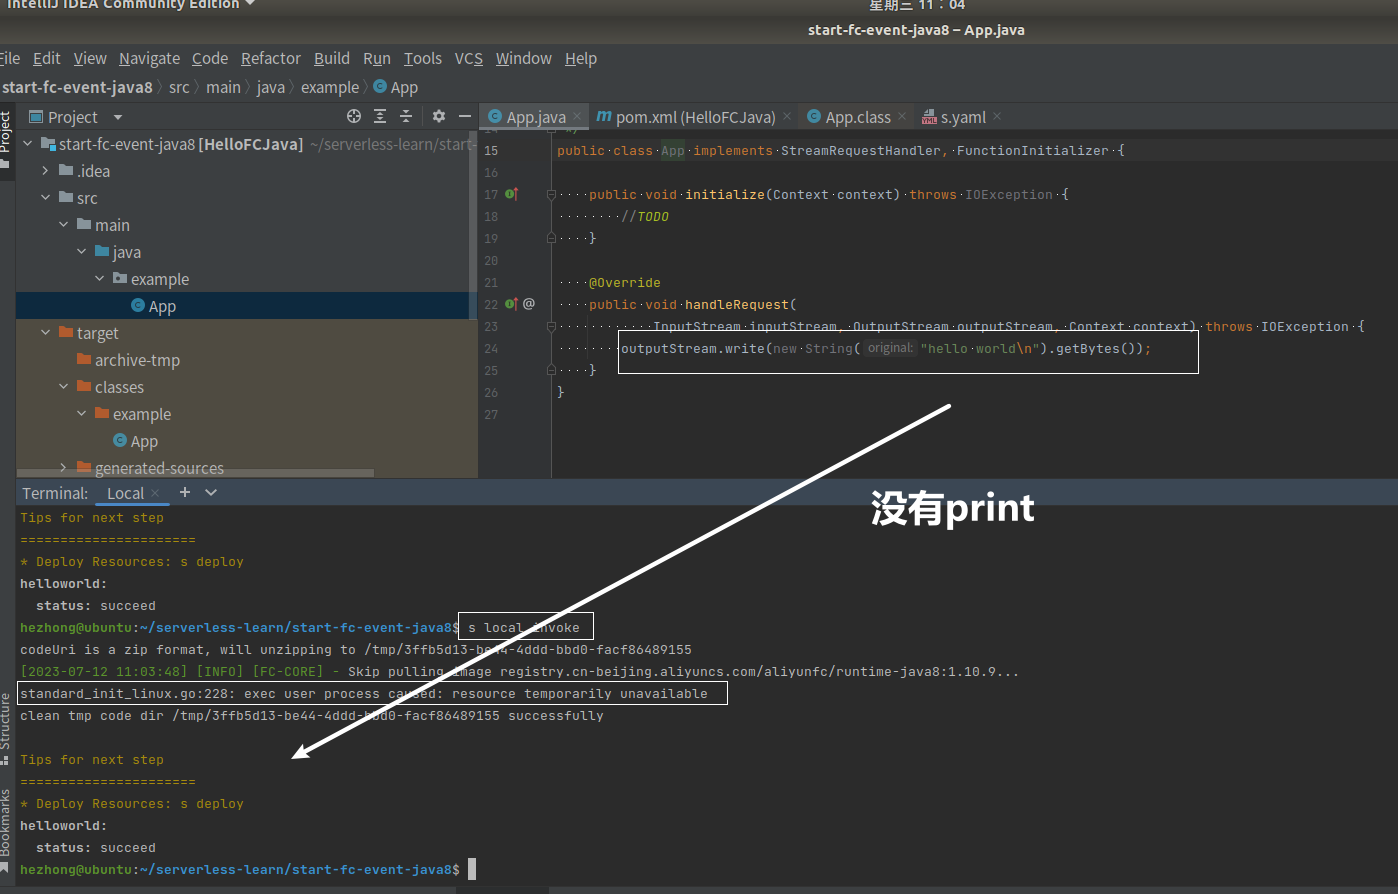The width and height of the screenshot is (1398, 894).
Task: Collapse the target folder
Action: tap(46, 333)
